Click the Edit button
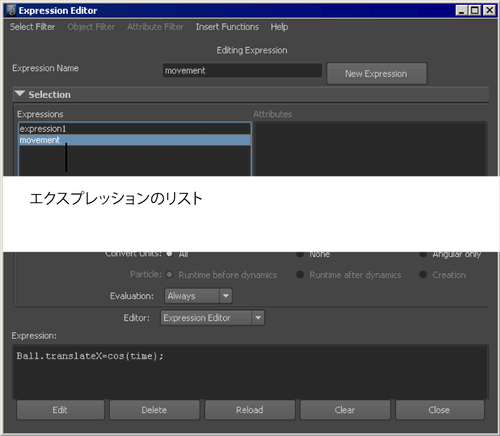This screenshot has width=500, height=436. point(60,410)
